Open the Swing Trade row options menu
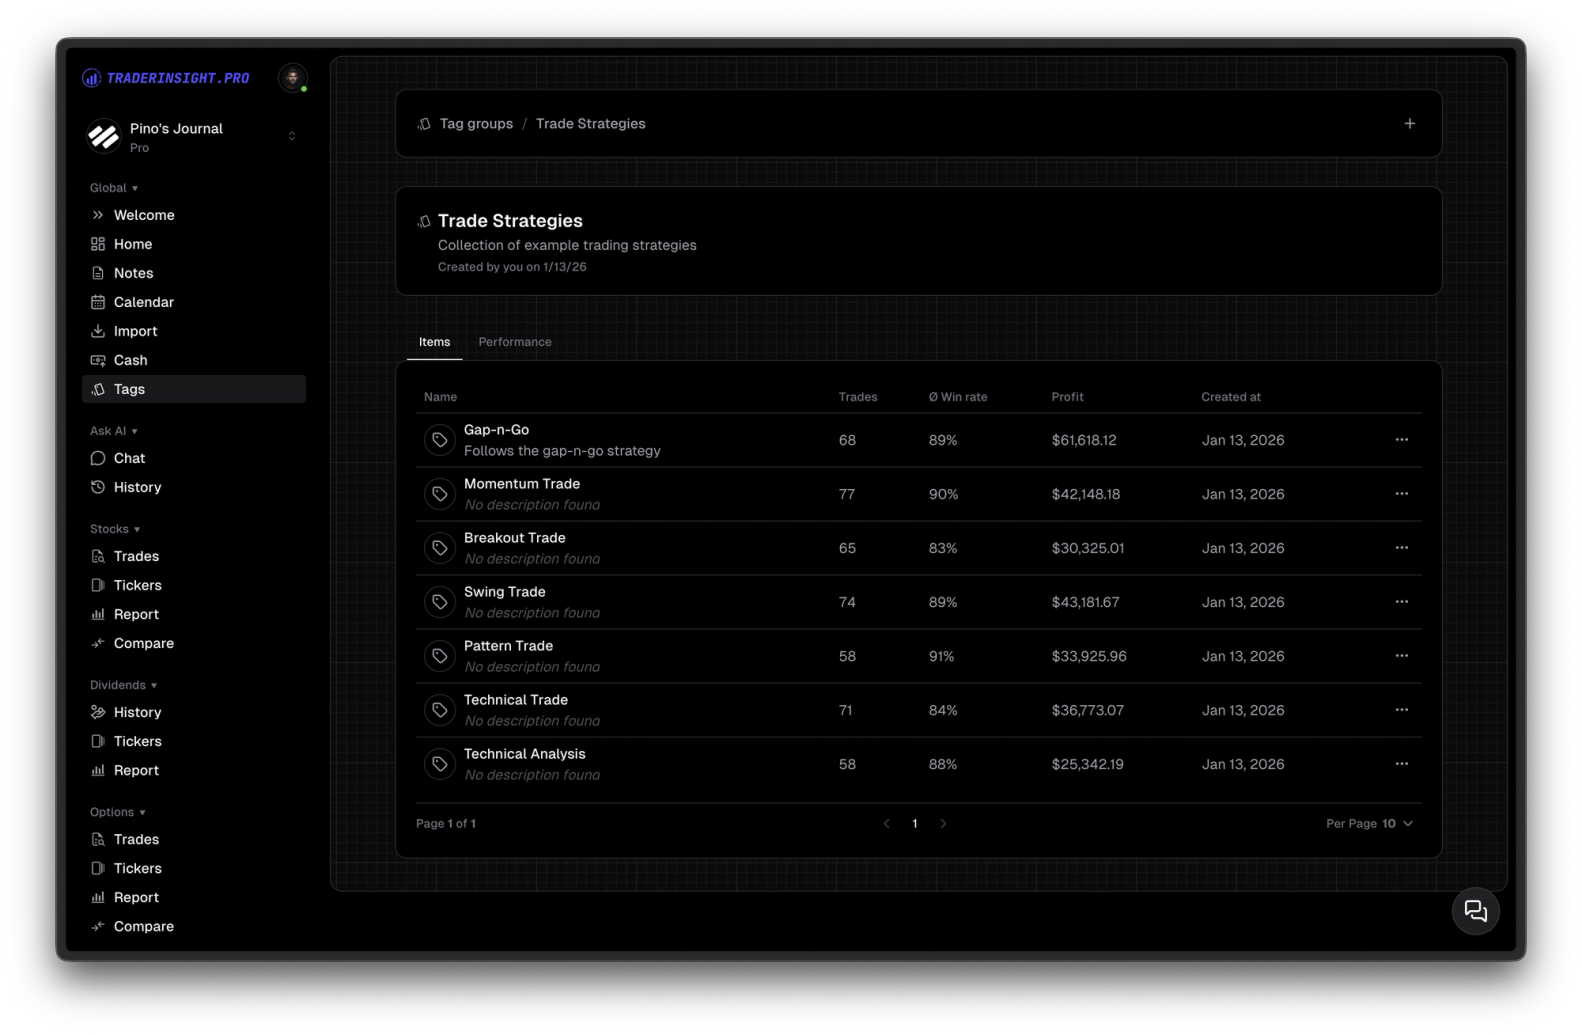This screenshot has height=1035, width=1582. coord(1401,602)
